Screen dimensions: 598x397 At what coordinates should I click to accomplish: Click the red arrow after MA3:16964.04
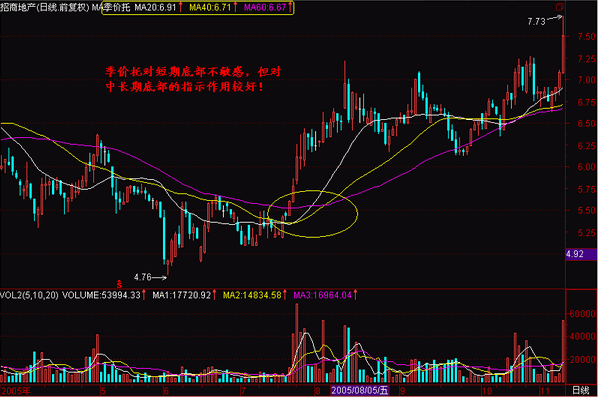[355, 295]
